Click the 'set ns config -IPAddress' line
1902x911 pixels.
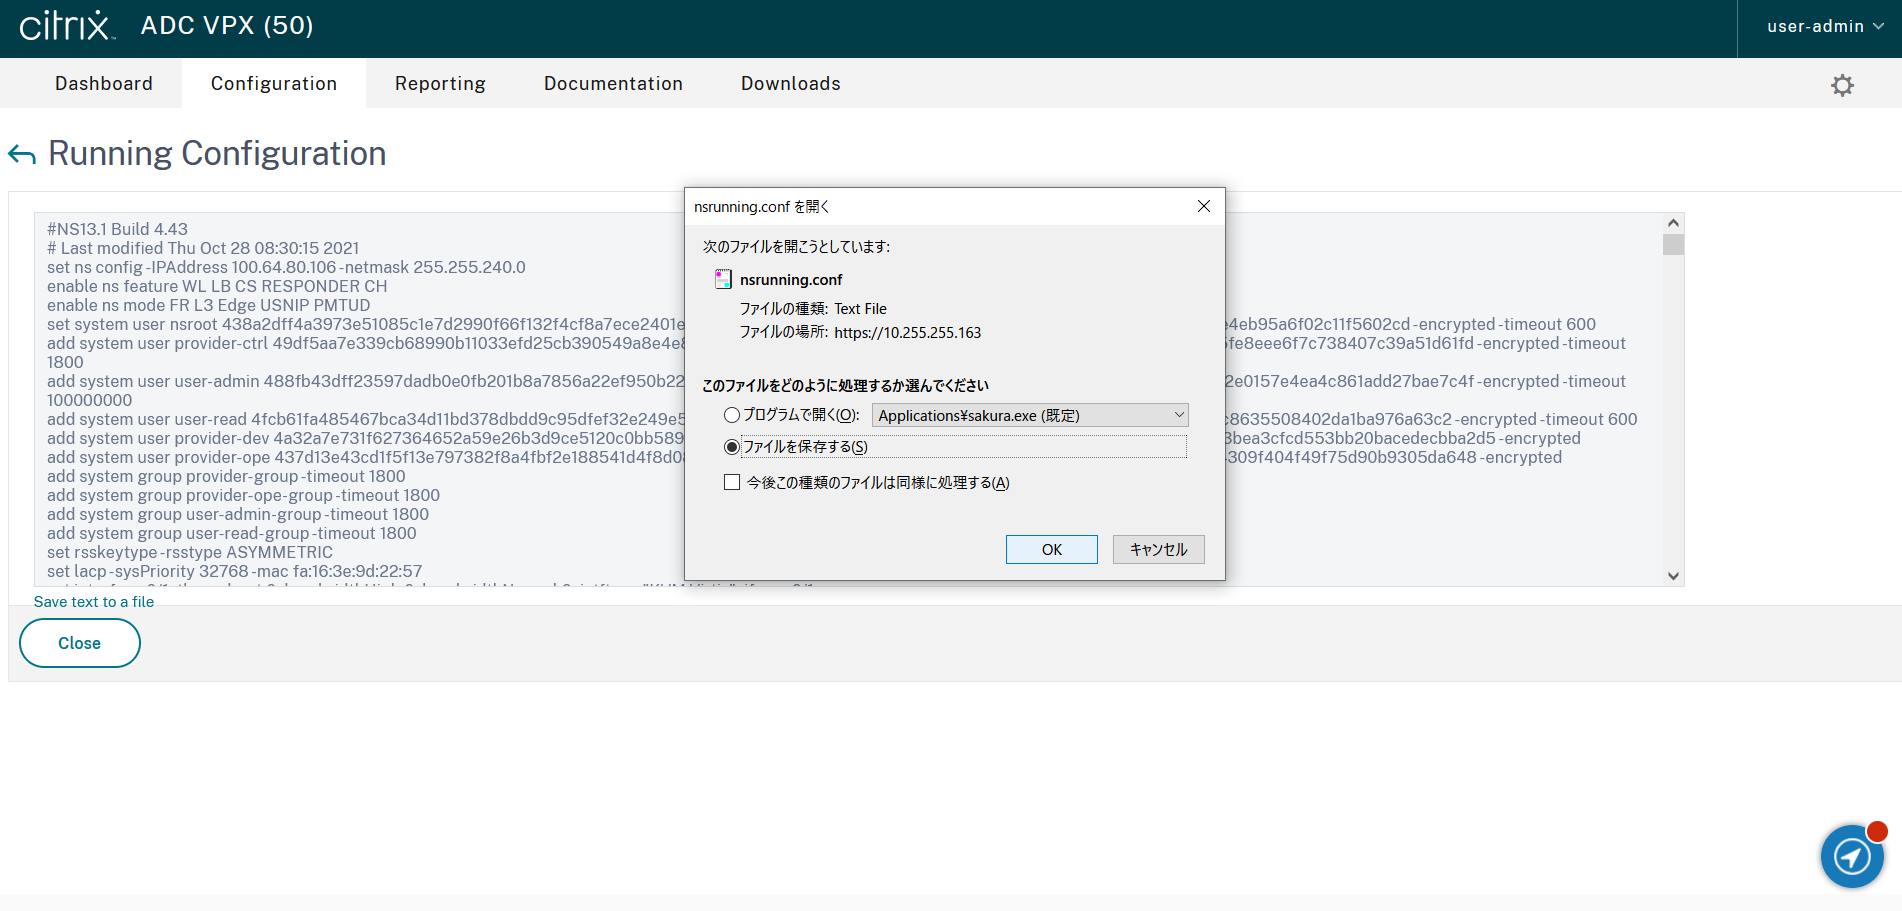click(x=286, y=267)
